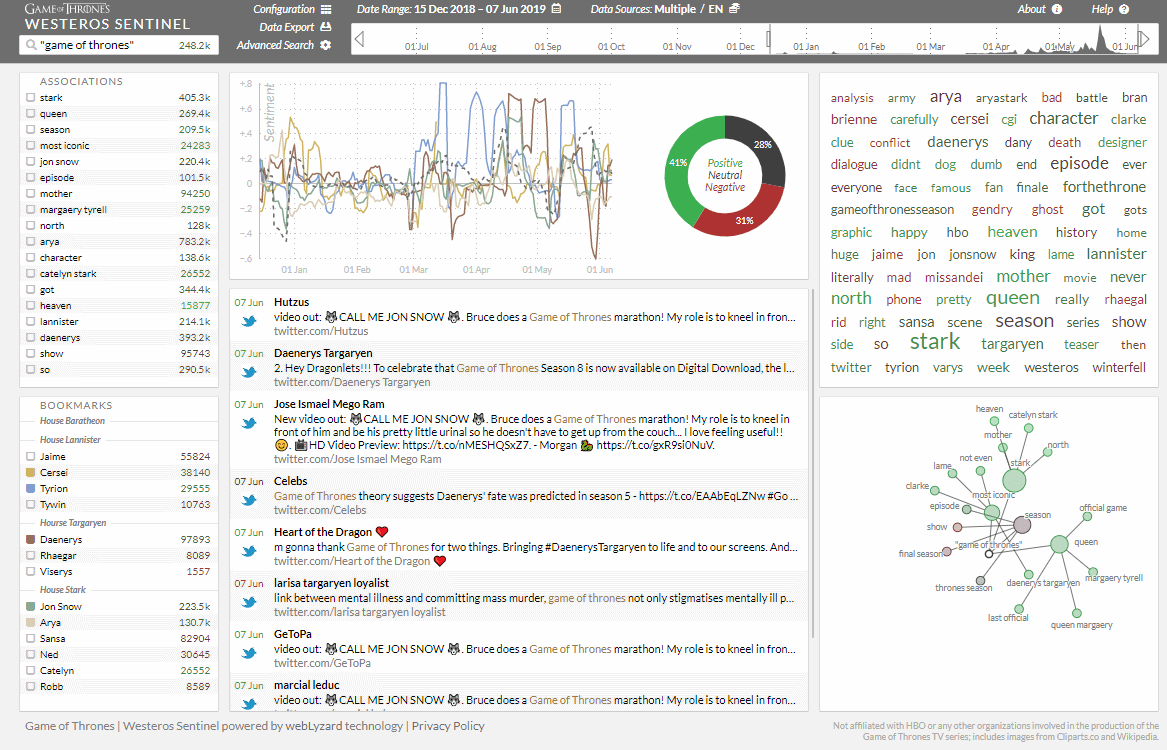Click Twitter icon beside Heart of the Dragon post
The height and width of the screenshot is (750, 1167).
249,551
